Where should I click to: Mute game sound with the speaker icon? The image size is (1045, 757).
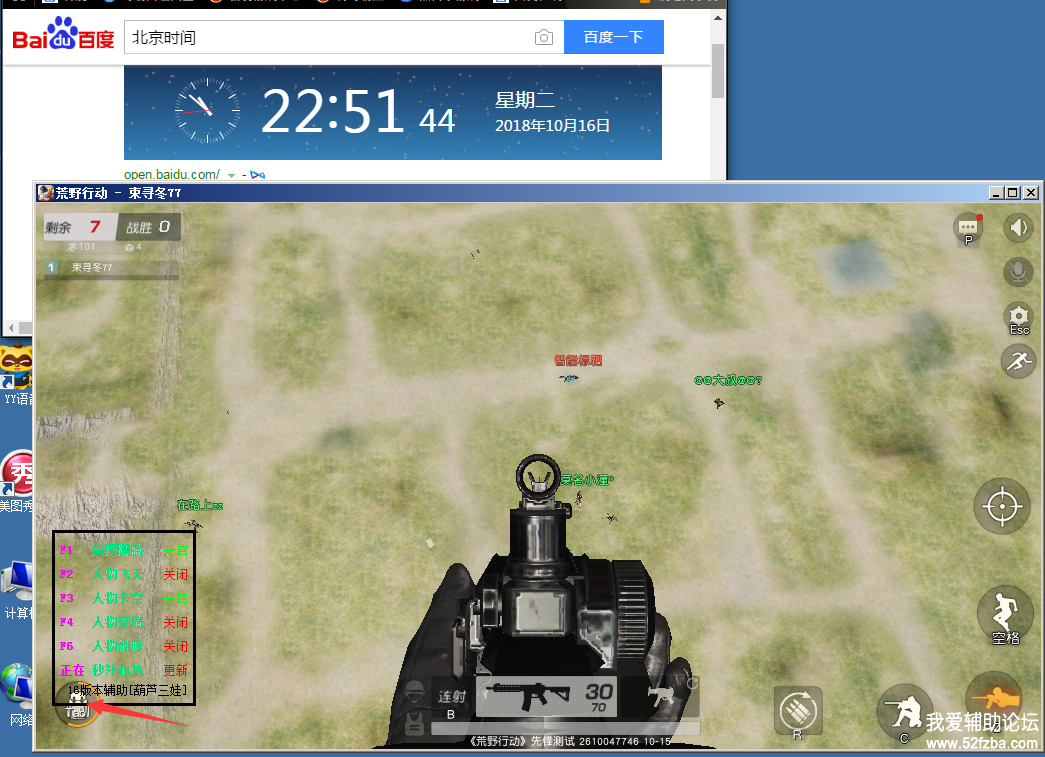(1018, 228)
